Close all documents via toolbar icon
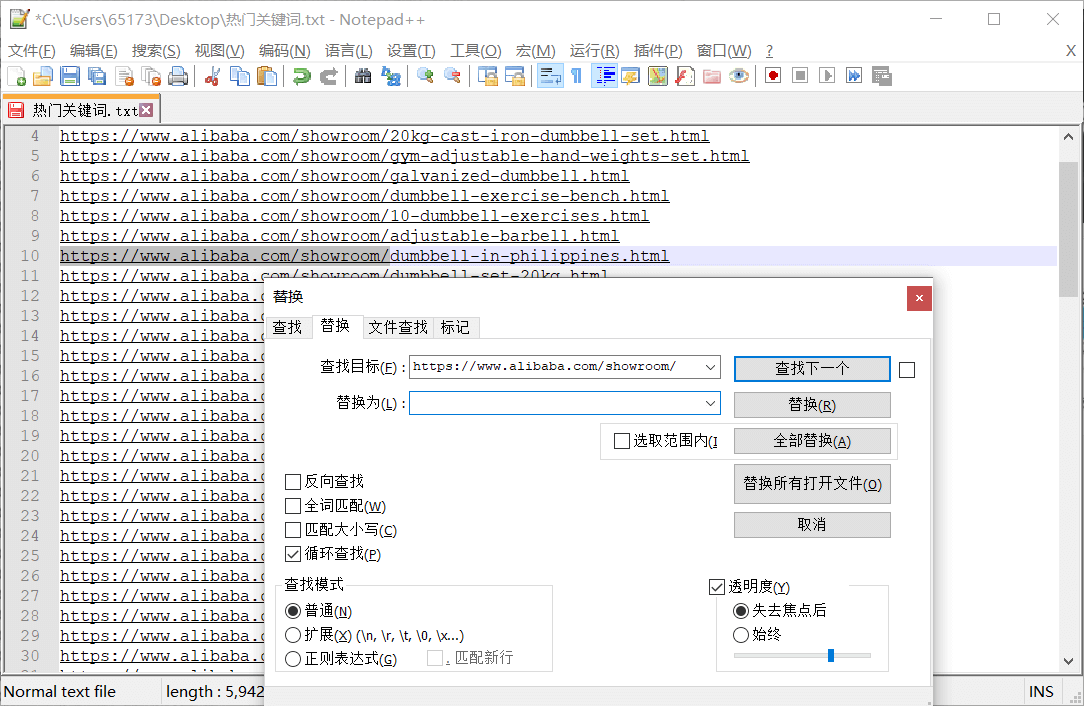The width and height of the screenshot is (1084, 706). point(151,76)
